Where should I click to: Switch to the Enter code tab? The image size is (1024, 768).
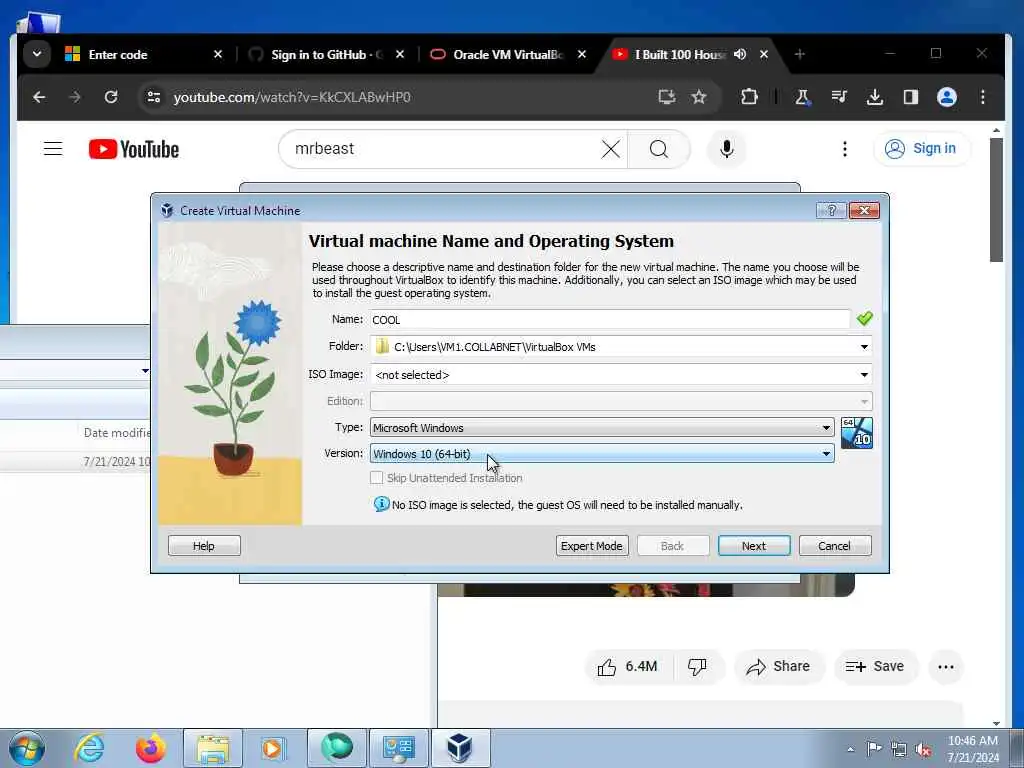[144, 55]
